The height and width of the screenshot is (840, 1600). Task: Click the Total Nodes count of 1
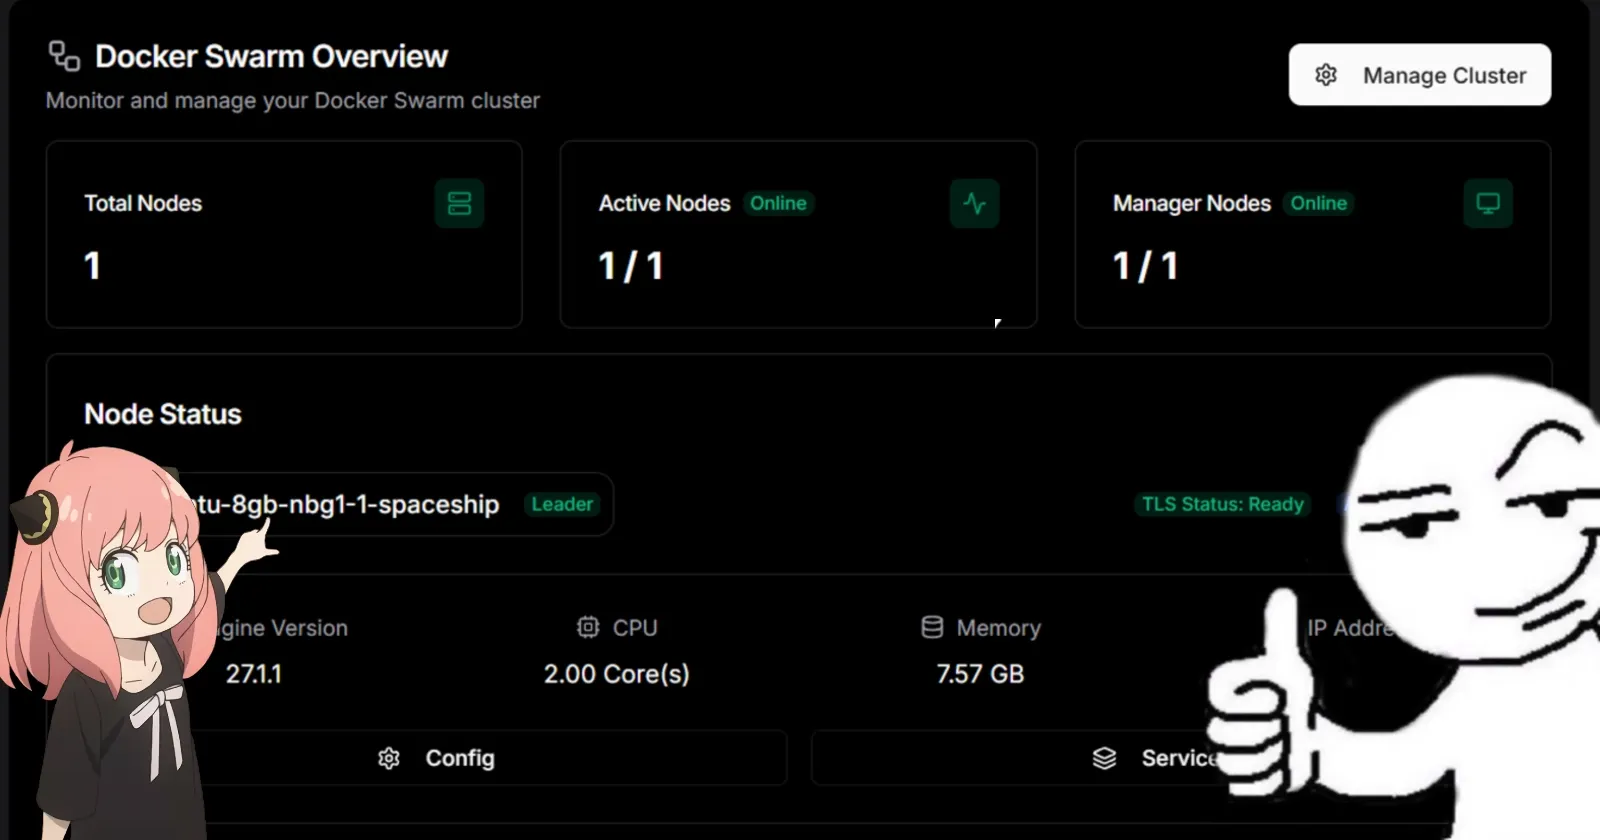click(x=92, y=266)
